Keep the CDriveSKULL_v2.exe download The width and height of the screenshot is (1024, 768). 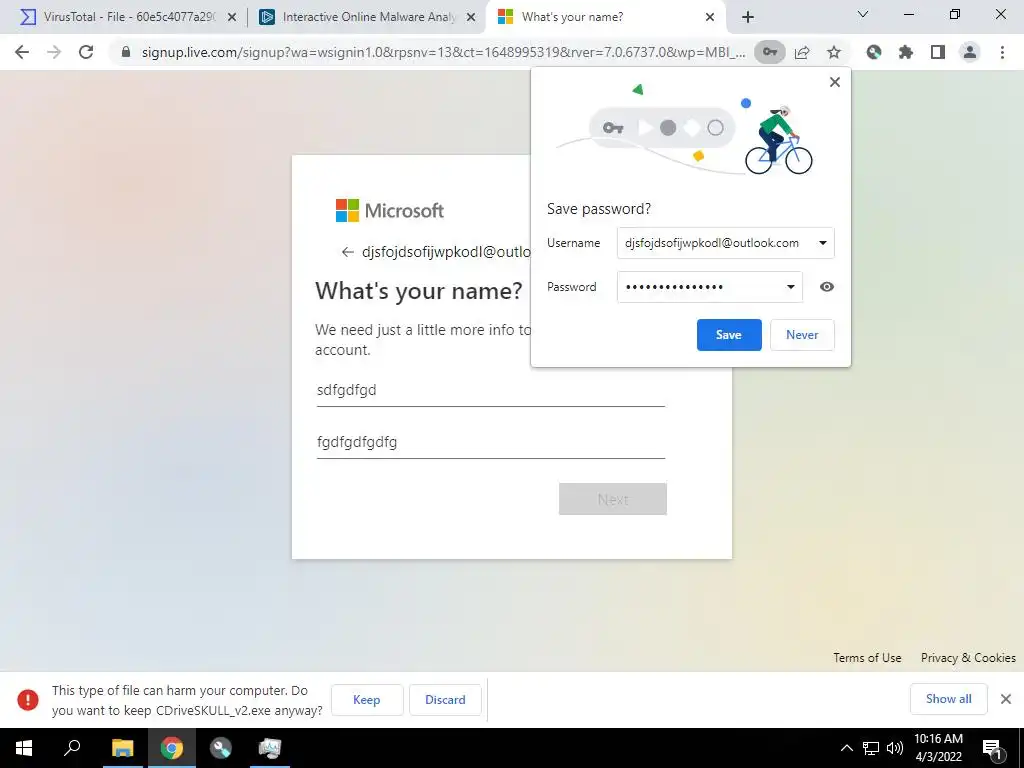click(x=366, y=699)
